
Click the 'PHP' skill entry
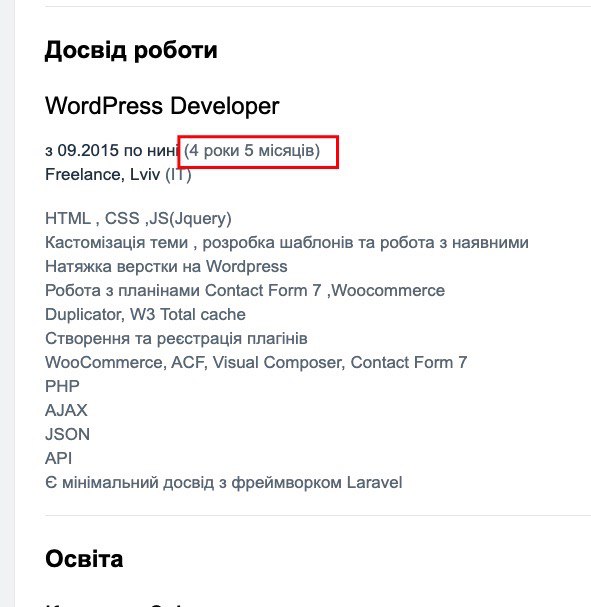(x=62, y=386)
